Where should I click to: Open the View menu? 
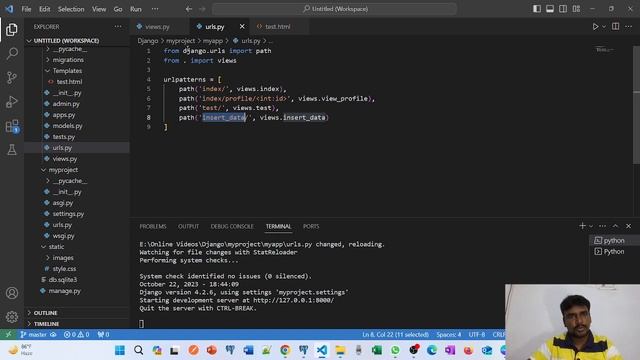[99, 9]
